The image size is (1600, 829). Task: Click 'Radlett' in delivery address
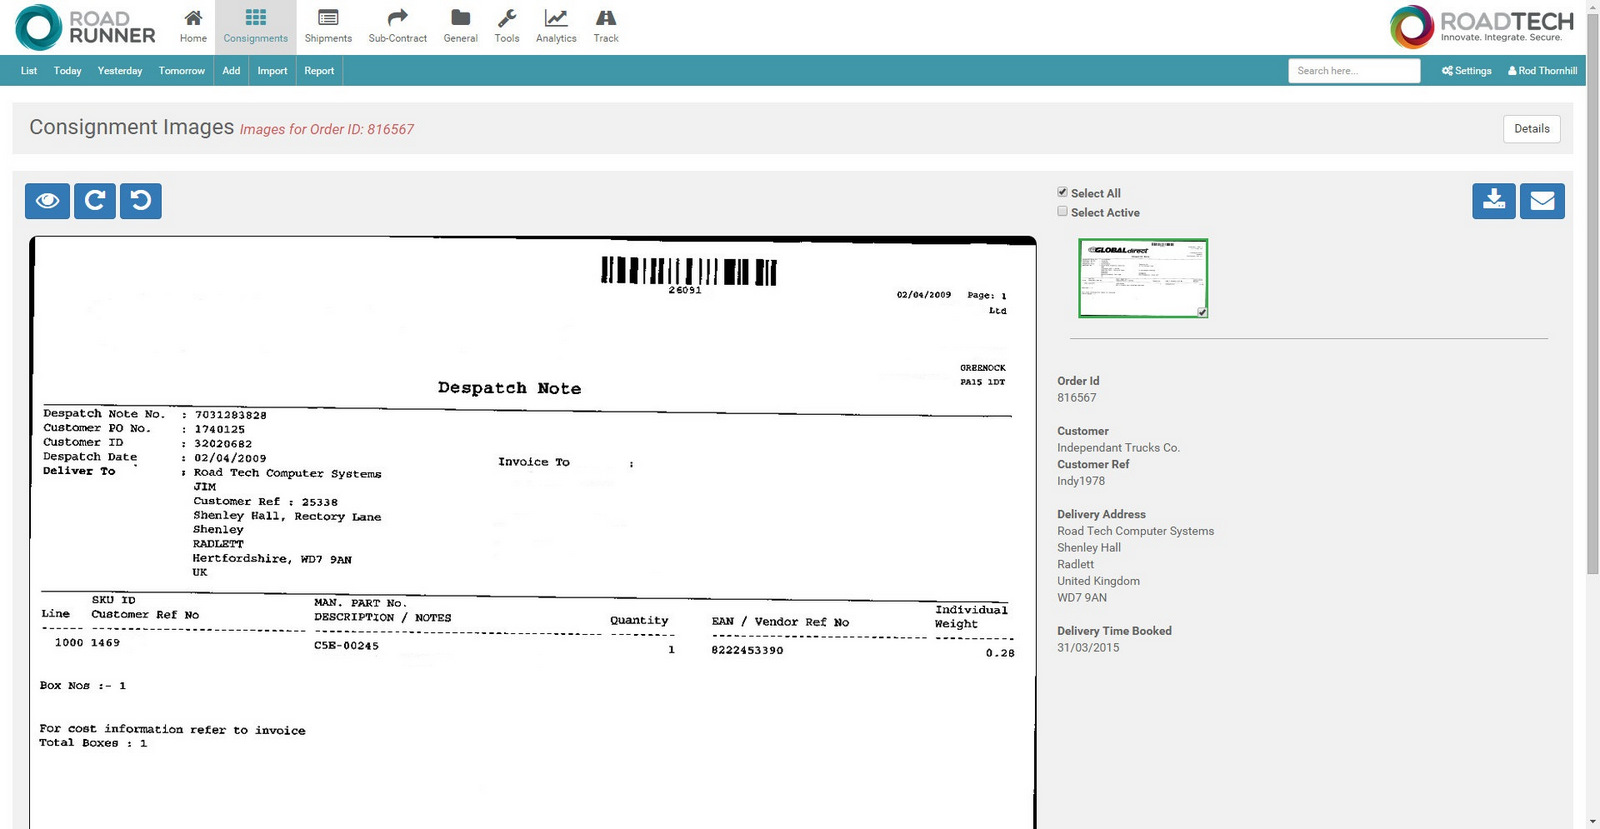(1075, 565)
